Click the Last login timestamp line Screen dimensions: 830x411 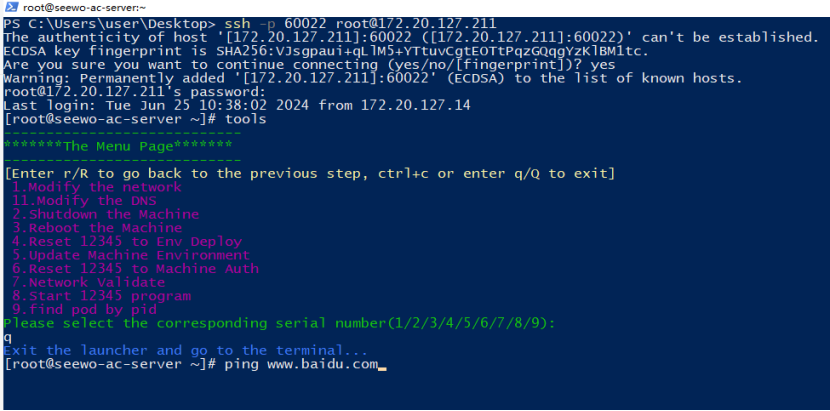tap(237, 105)
